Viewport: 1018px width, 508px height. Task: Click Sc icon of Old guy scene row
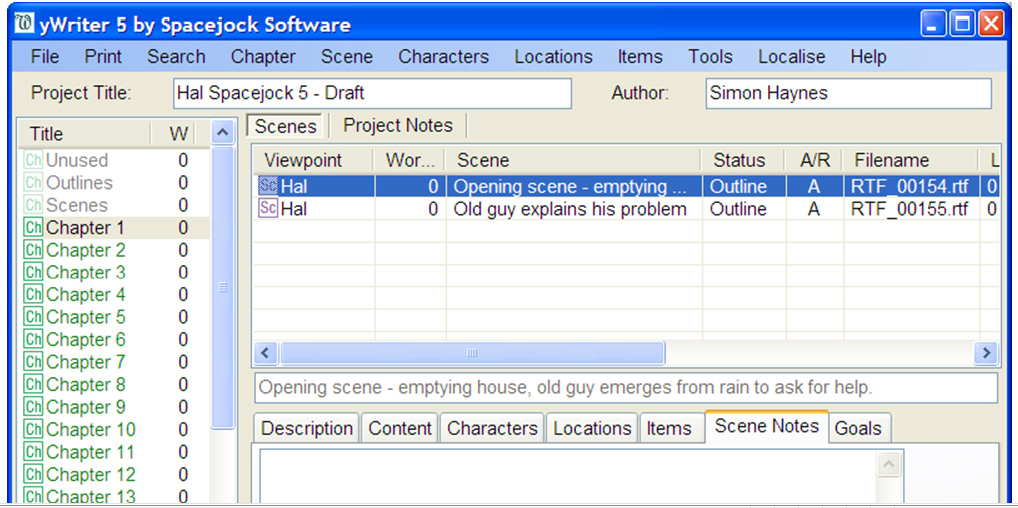pos(267,209)
